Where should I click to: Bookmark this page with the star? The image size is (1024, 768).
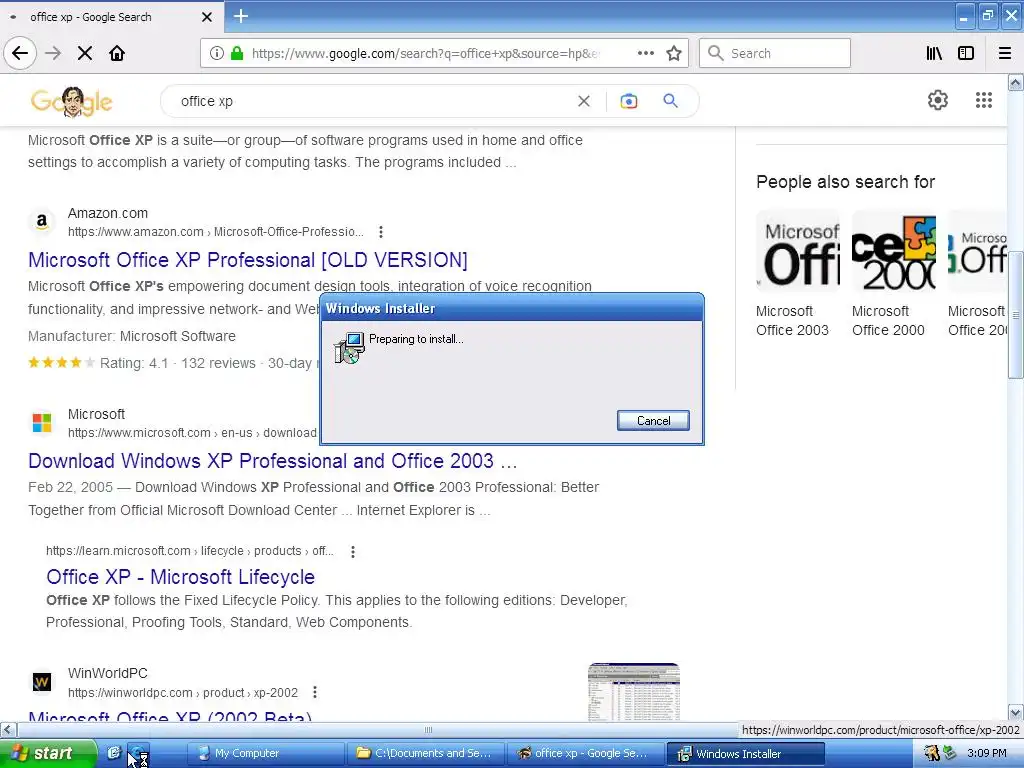click(674, 53)
